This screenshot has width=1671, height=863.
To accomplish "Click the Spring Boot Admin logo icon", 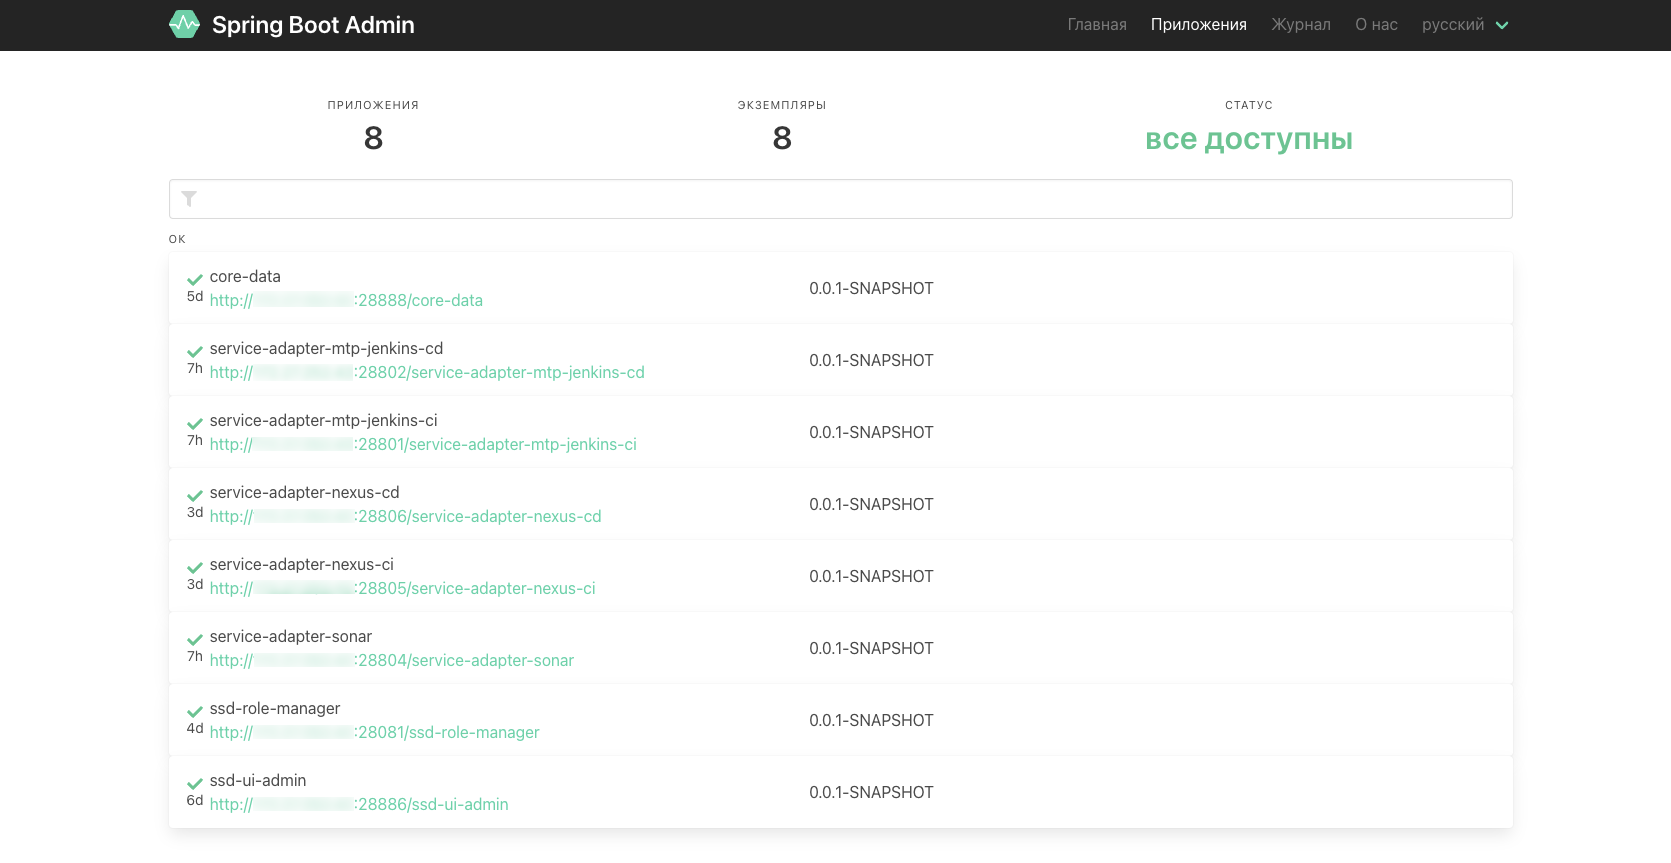I will tap(184, 24).
